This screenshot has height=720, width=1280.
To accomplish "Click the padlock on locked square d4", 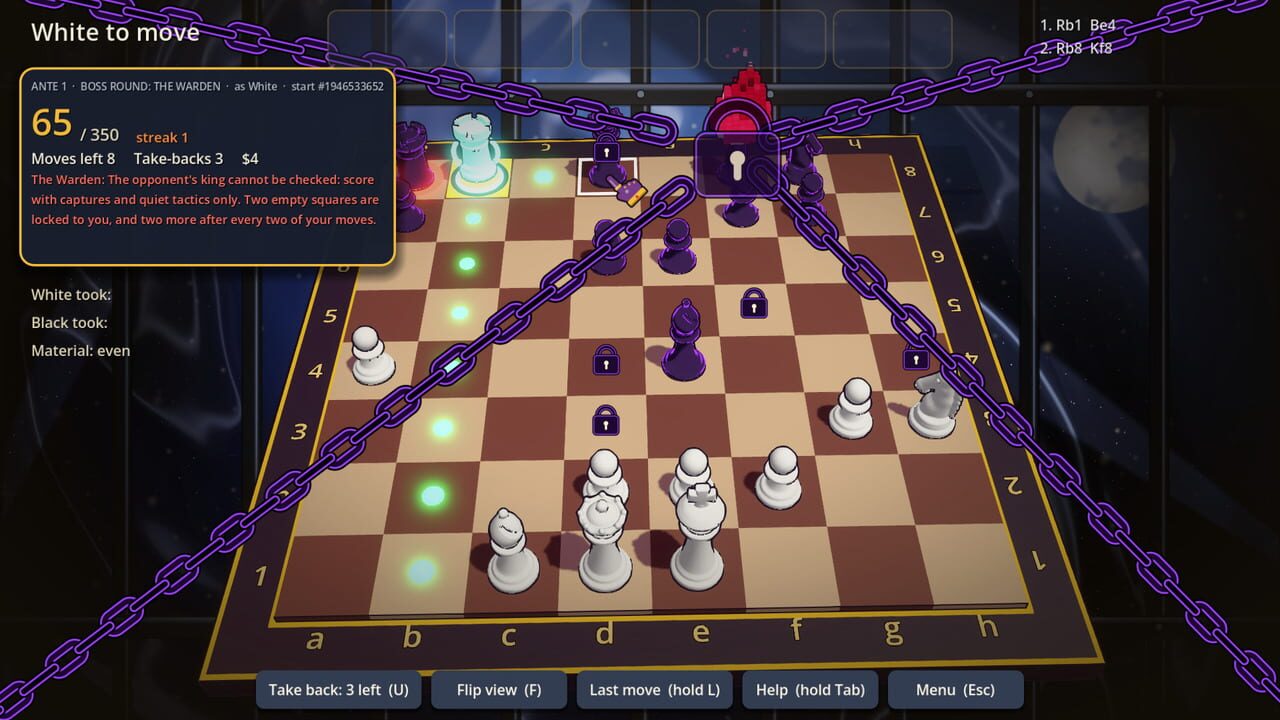I will click(606, 359).
